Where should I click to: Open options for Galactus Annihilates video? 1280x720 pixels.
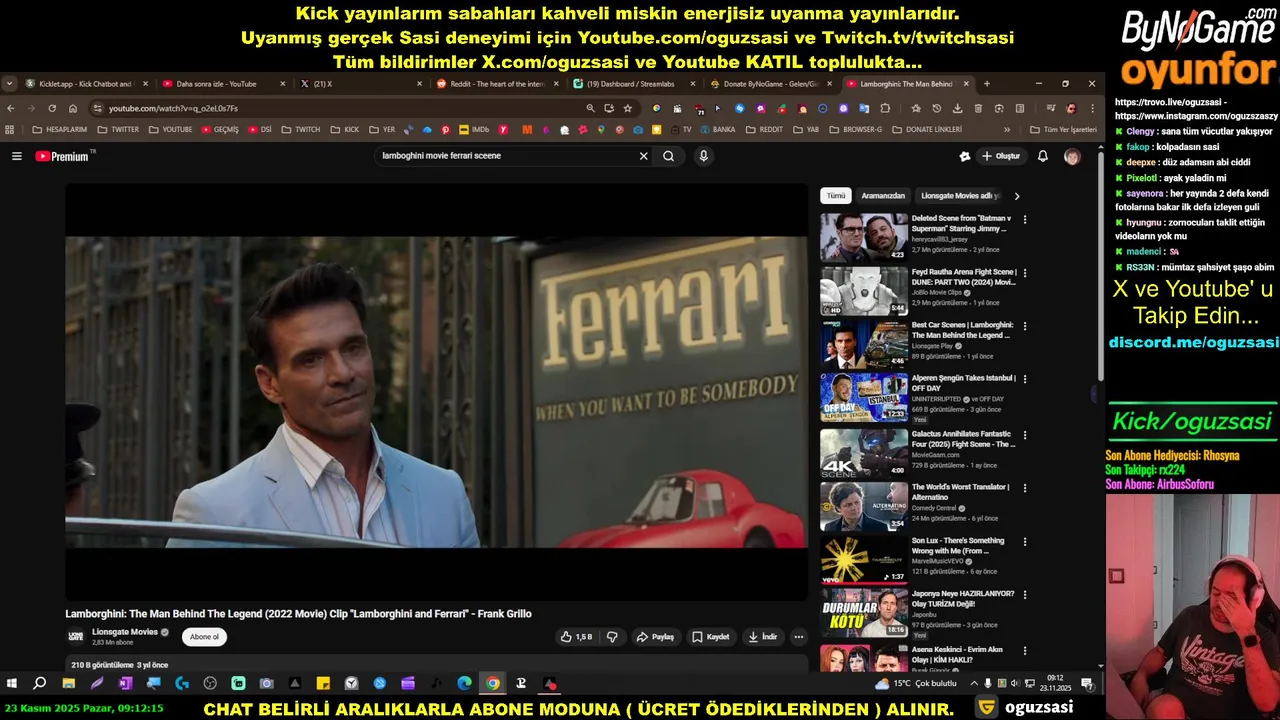point(1024,434)
